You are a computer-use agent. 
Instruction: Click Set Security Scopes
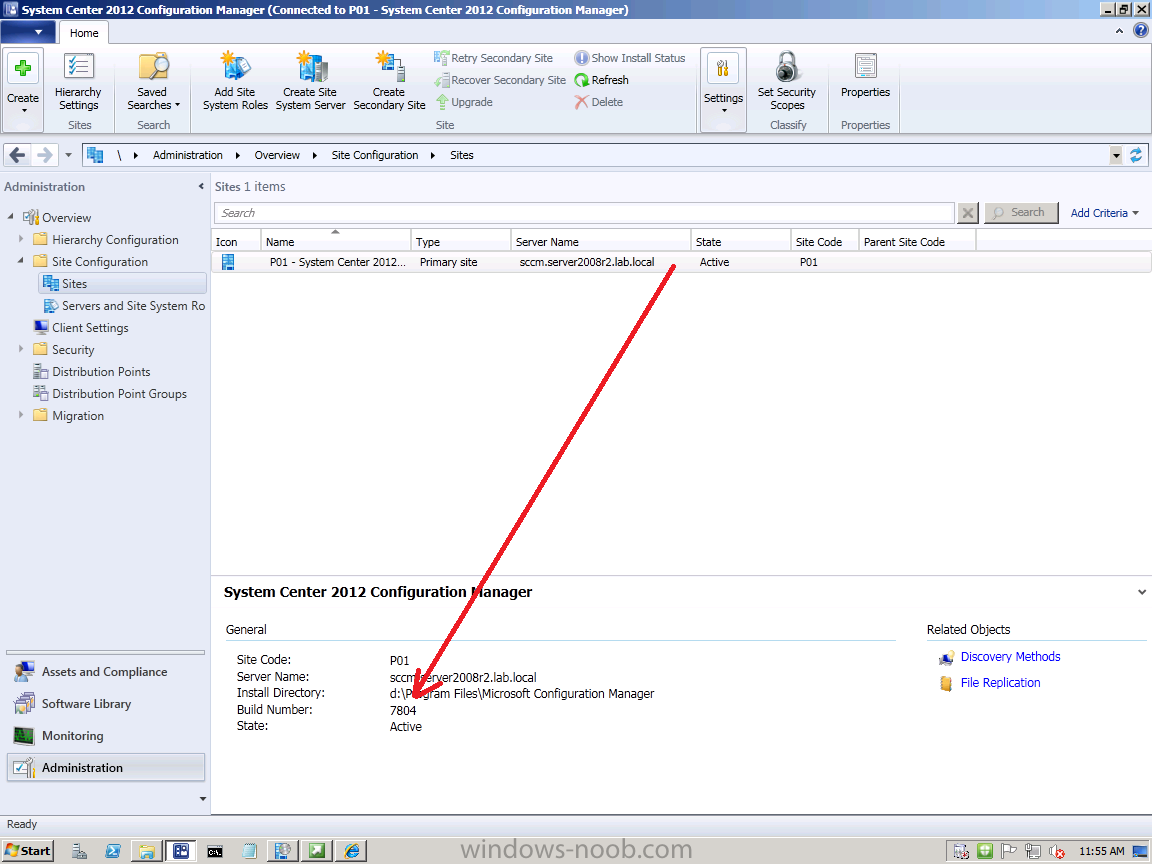click(x=787, y=82)
